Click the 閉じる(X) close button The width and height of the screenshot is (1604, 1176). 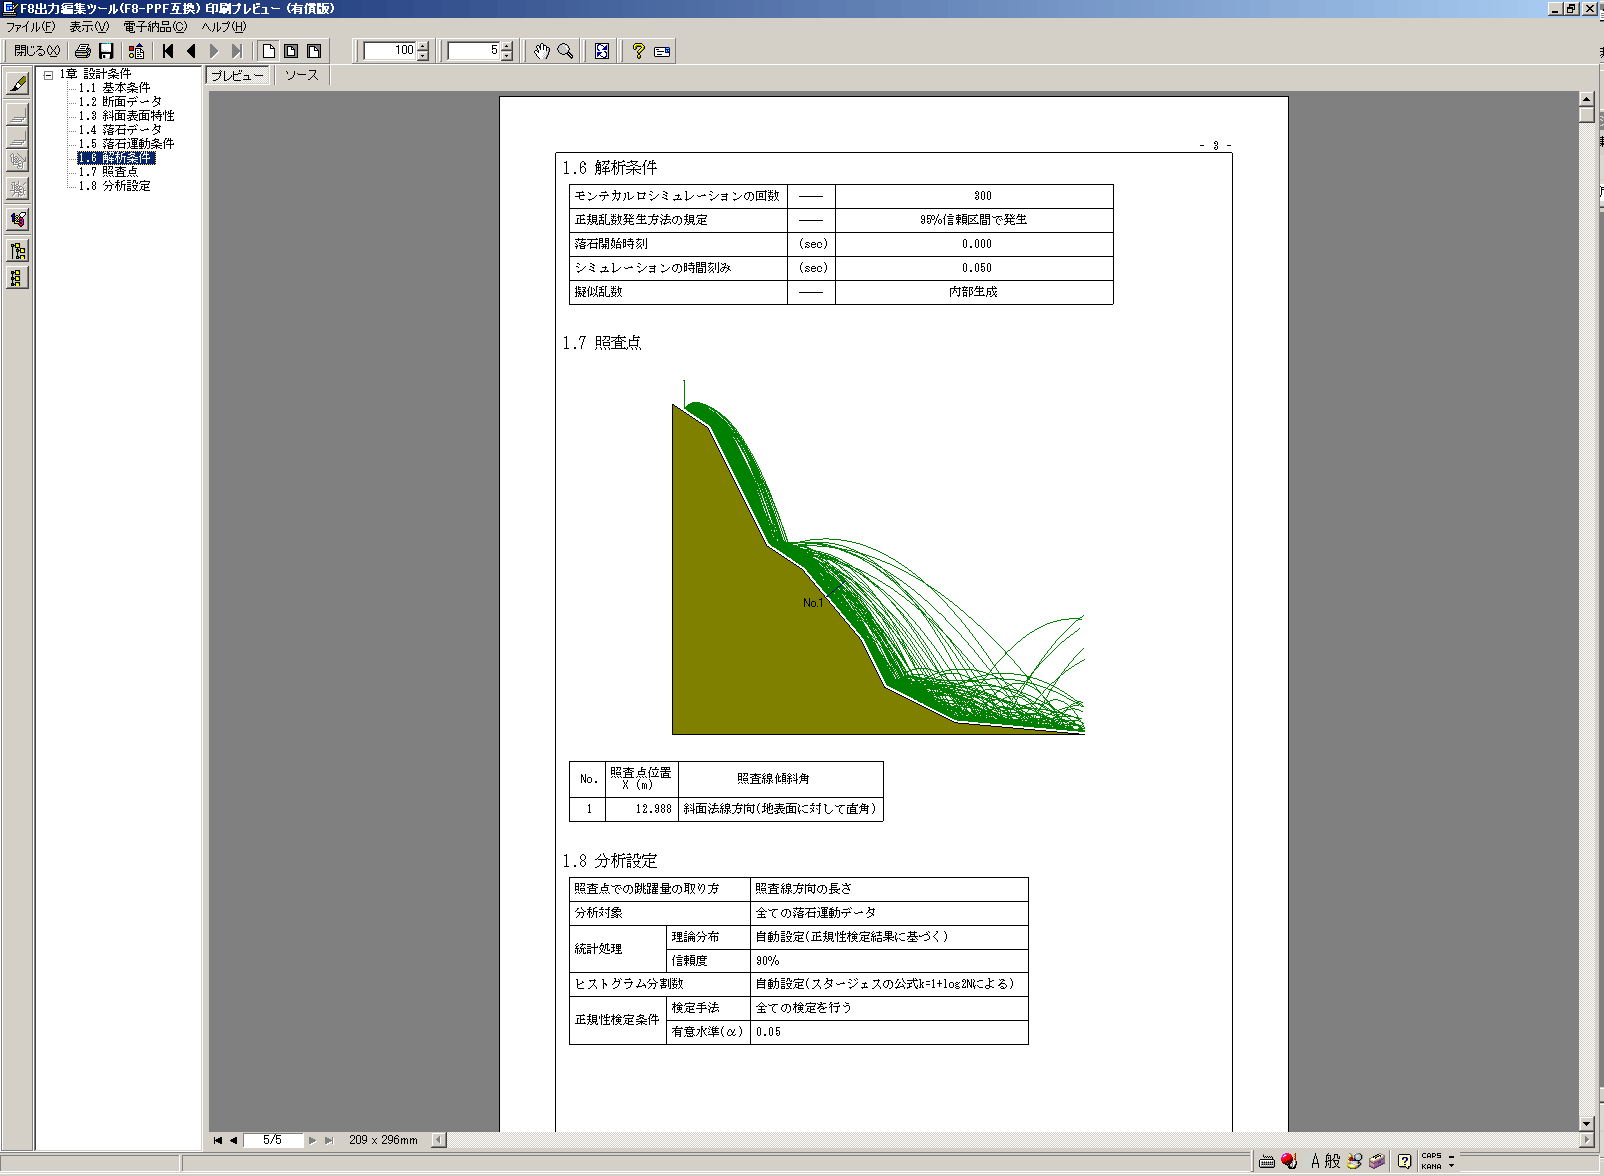tap(37, 51)
